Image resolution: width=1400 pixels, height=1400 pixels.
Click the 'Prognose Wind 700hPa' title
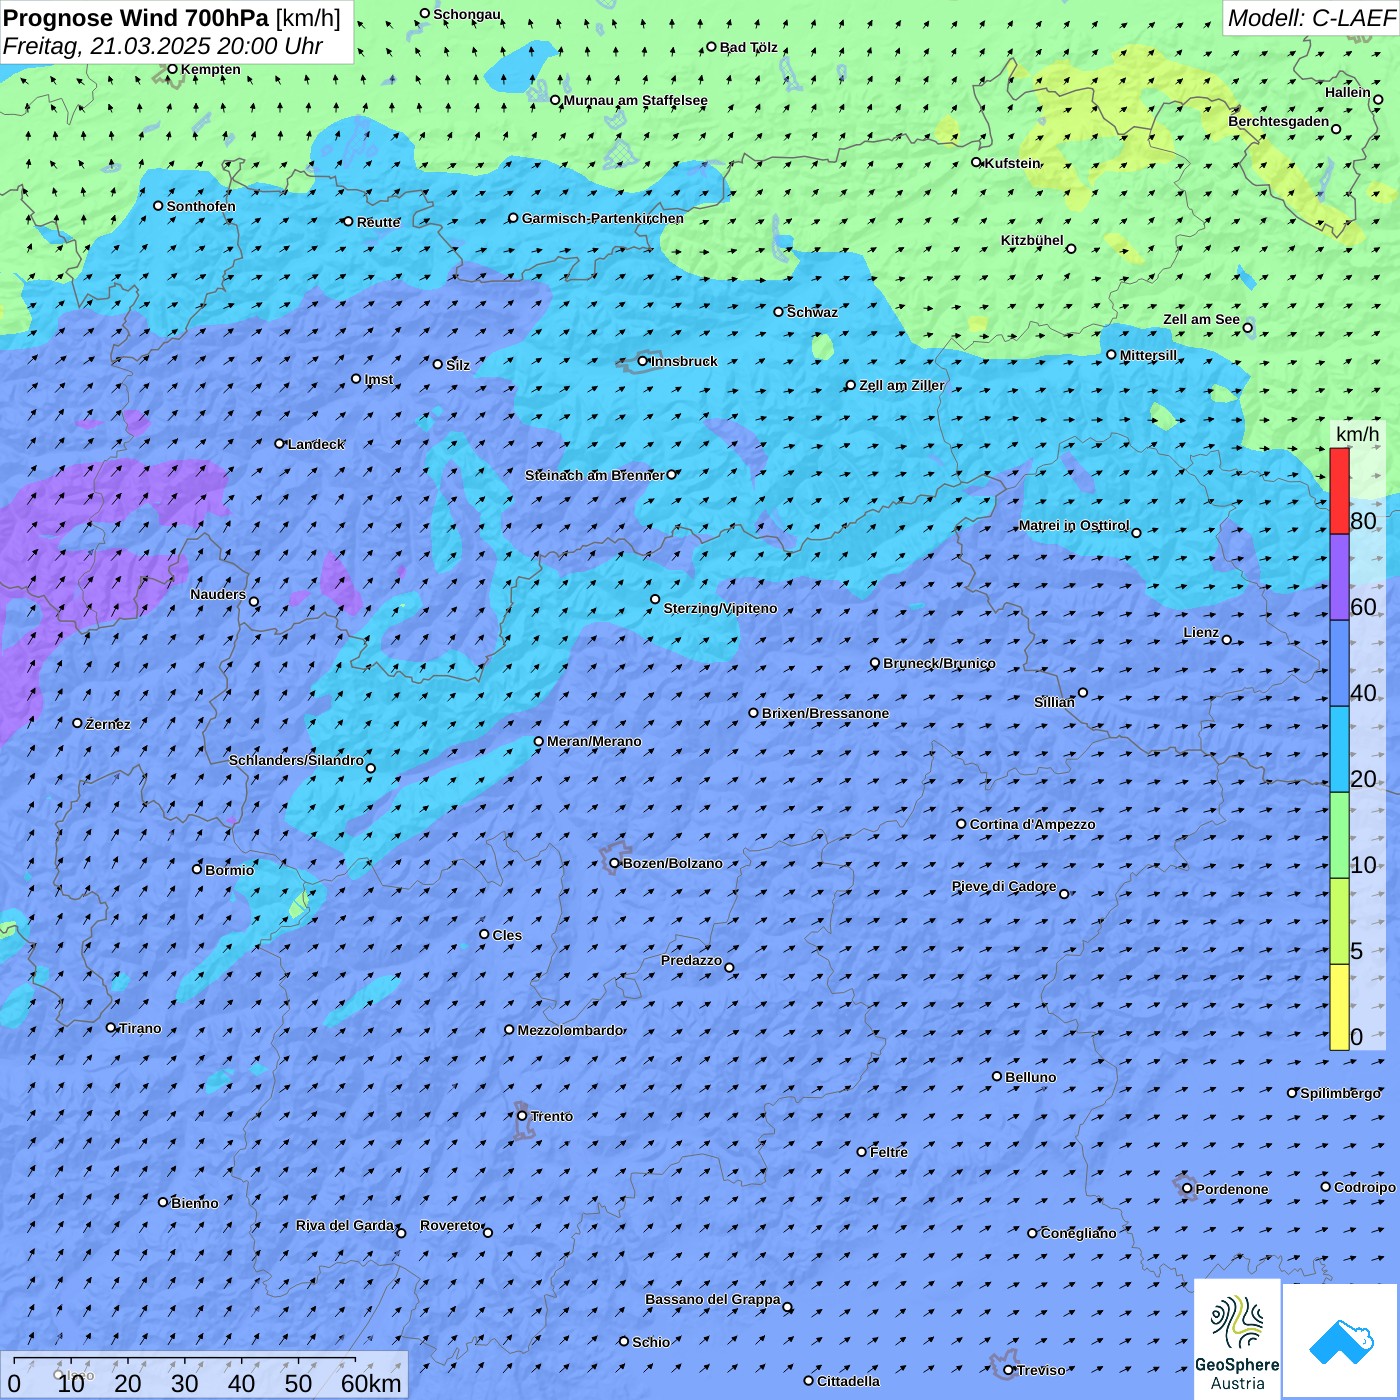click(x=136, y=18)
